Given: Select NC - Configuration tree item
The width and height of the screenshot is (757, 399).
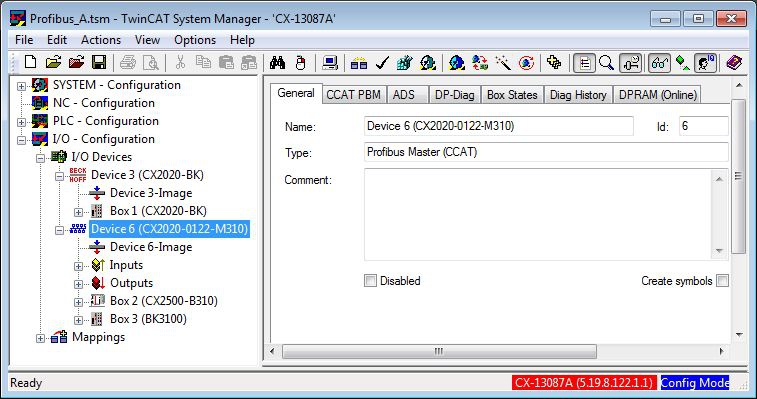Looking at the screenshot, I should pos(104,103).
